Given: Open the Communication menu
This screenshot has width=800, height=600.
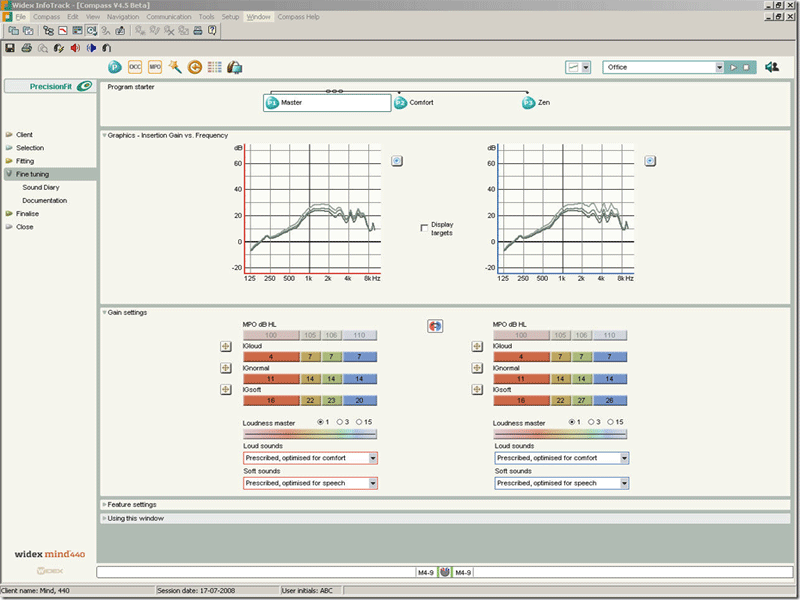Looking at the screenshot, I should coord(168,17).
